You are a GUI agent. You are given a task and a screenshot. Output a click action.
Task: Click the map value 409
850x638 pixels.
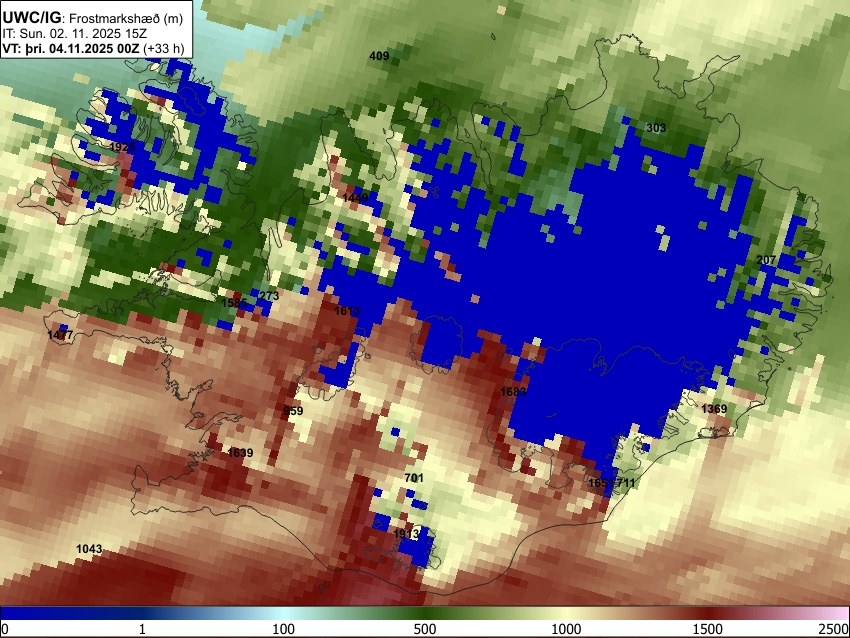[x=379, y=55]
